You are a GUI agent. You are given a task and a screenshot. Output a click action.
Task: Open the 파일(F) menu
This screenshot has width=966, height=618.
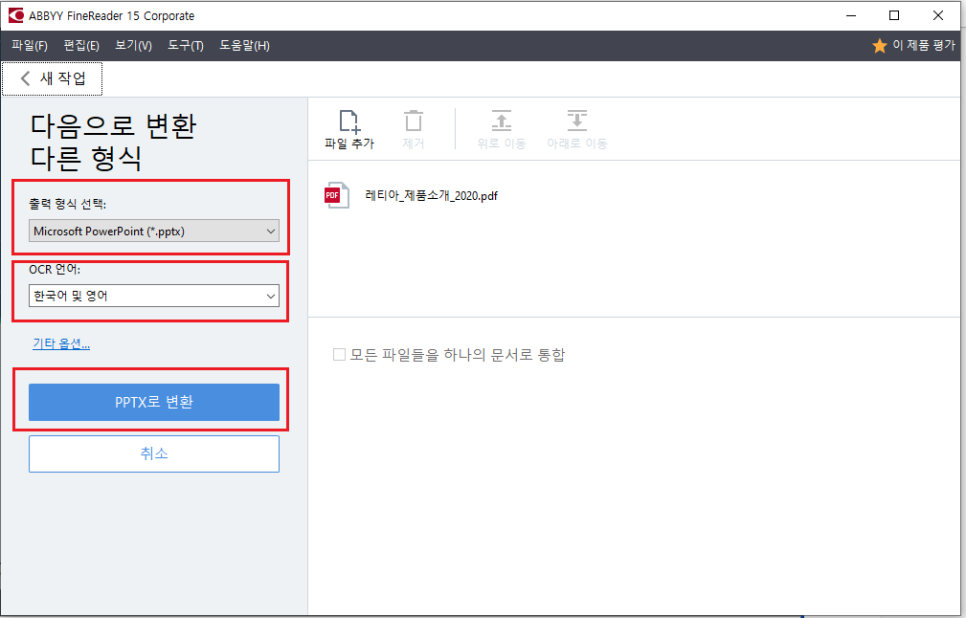30,46
